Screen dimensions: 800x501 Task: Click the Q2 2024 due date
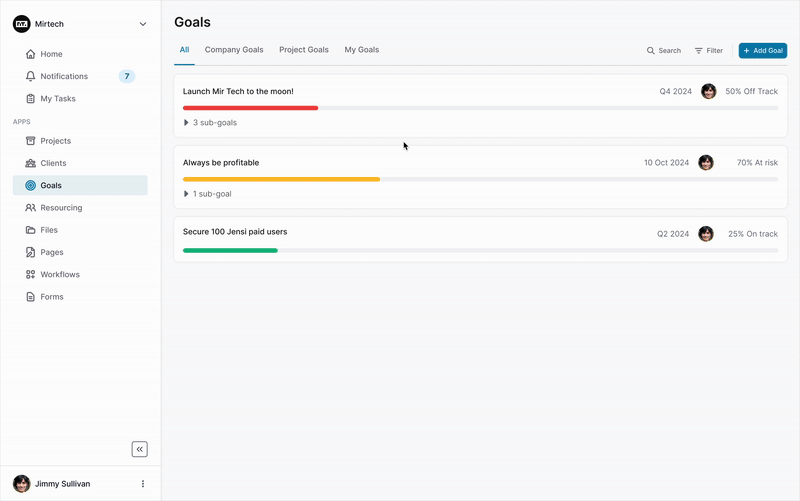(x=673, y=234)
